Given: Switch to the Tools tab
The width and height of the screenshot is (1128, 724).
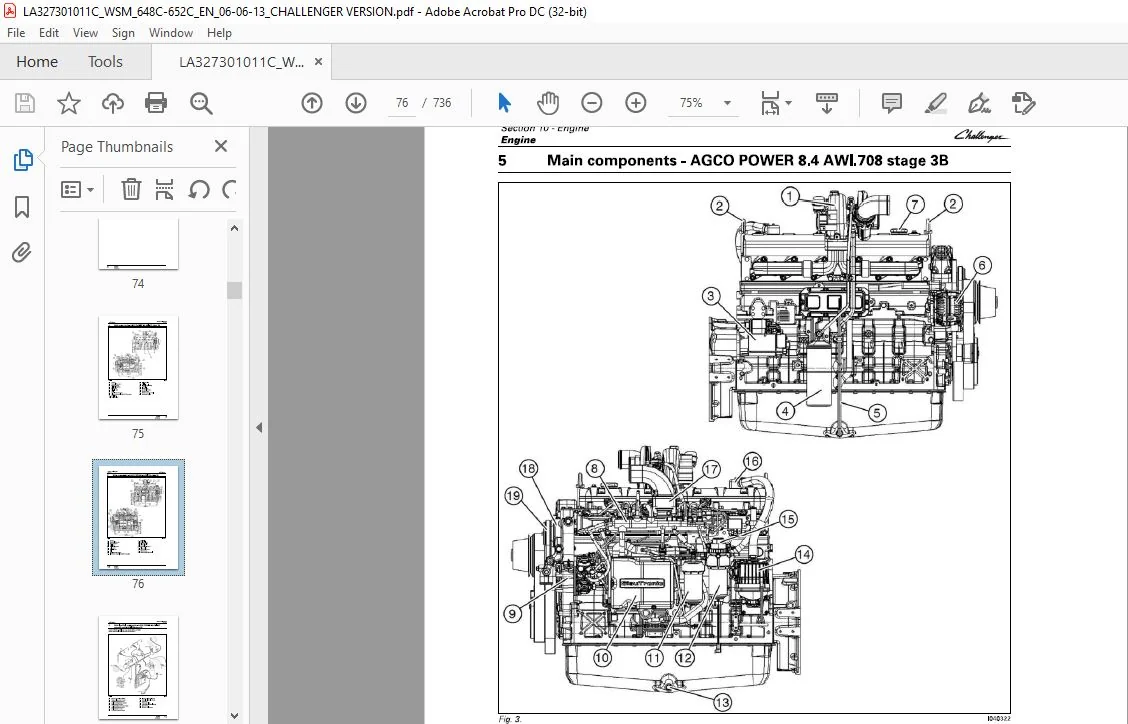Looking at the screenshot, I should (105, 62).
